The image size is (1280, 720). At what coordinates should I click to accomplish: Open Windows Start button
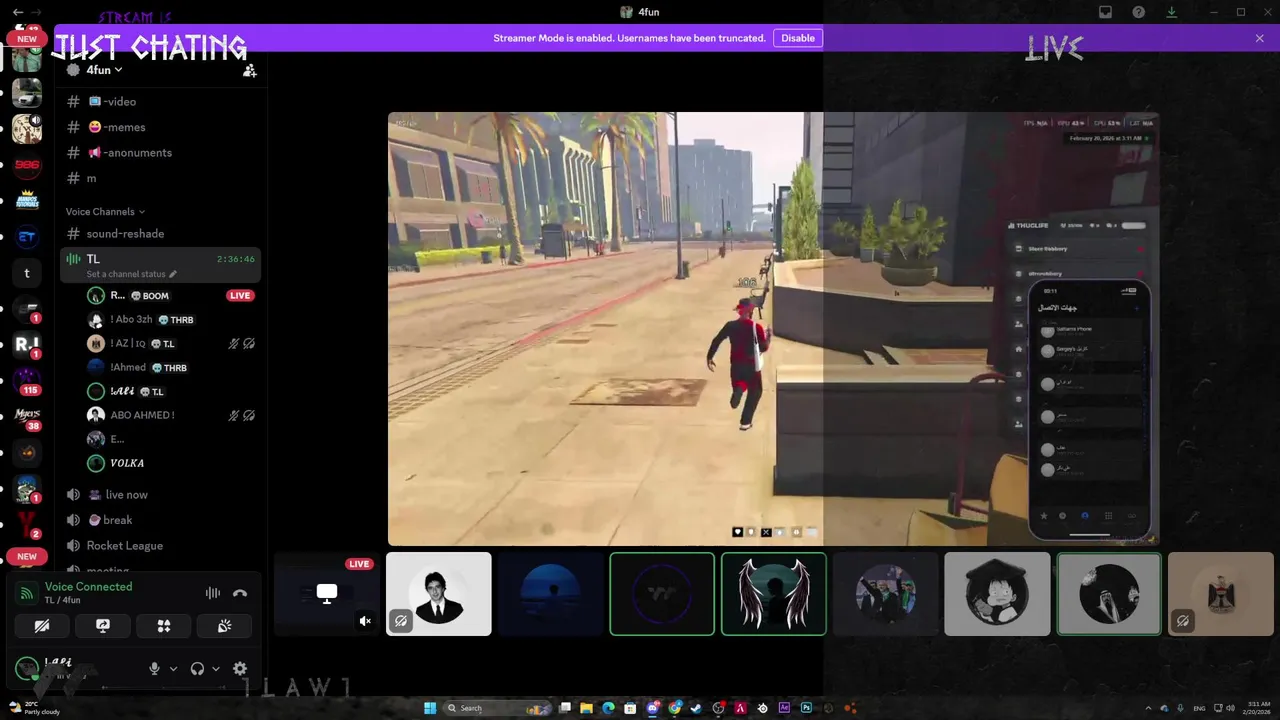click(x=430, y=708)
